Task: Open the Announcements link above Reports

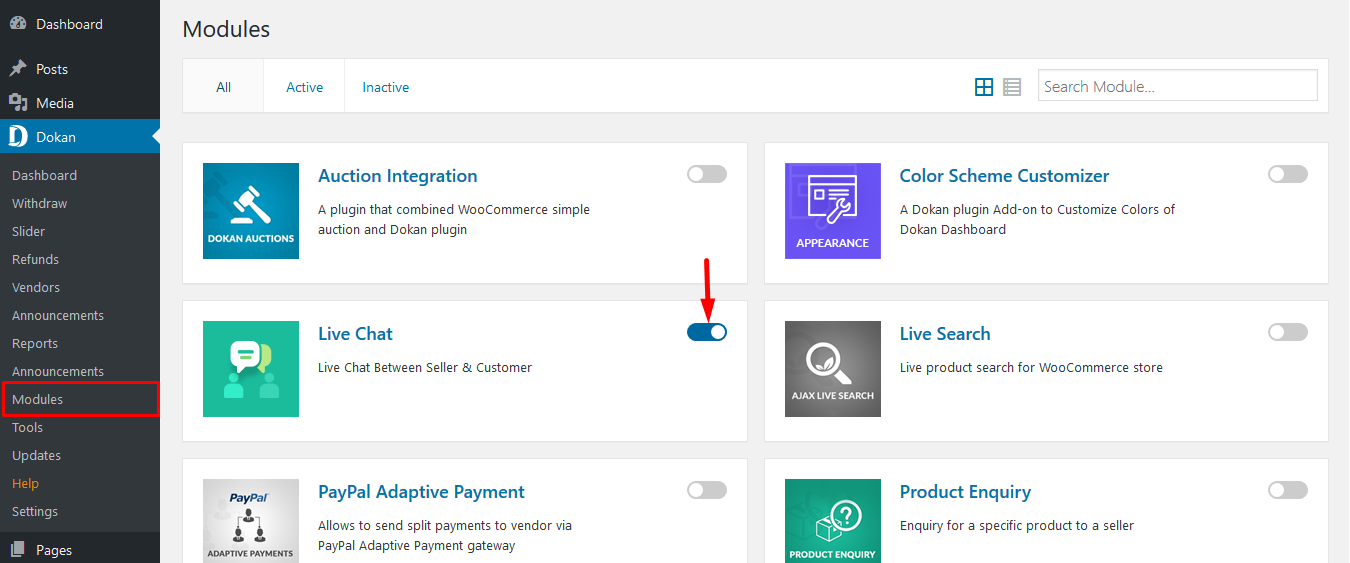Action: (58, 315)
